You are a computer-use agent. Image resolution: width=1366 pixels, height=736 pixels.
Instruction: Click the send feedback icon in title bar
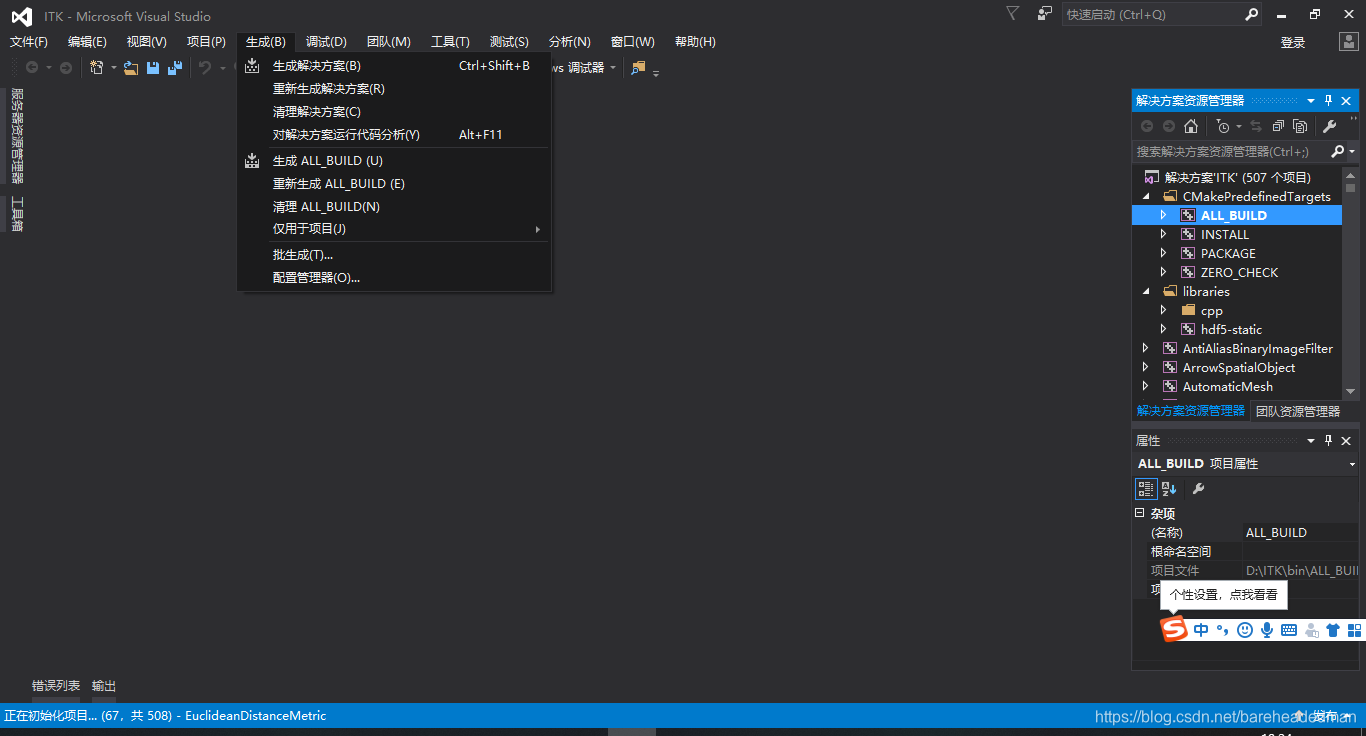pyautogui.click(x=1045, y=14)
